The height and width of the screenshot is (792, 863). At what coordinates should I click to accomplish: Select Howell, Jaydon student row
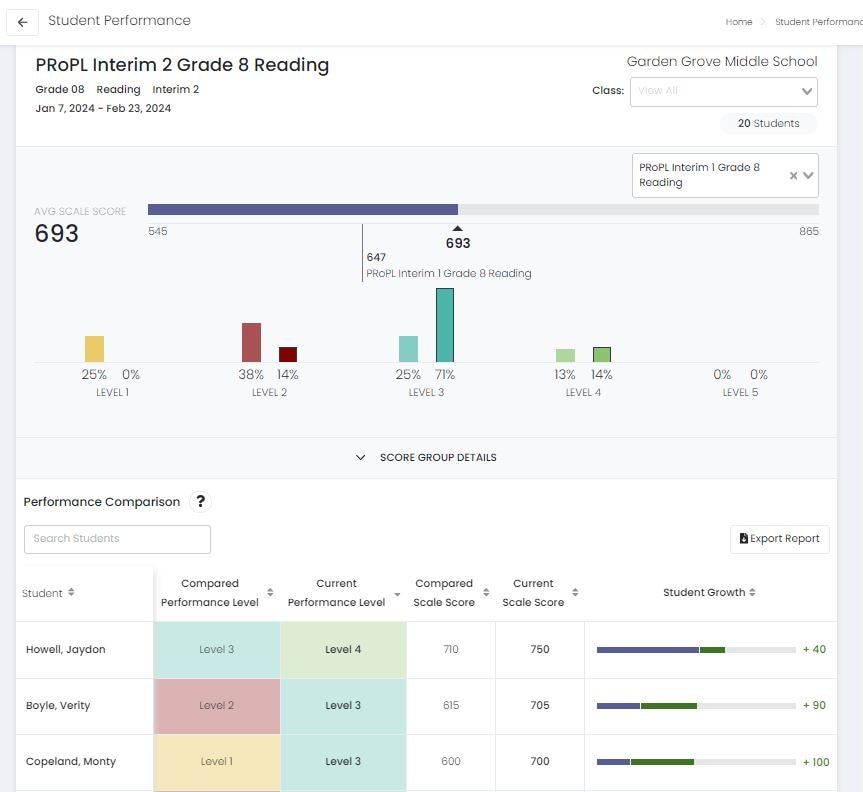tap(66, 650)
